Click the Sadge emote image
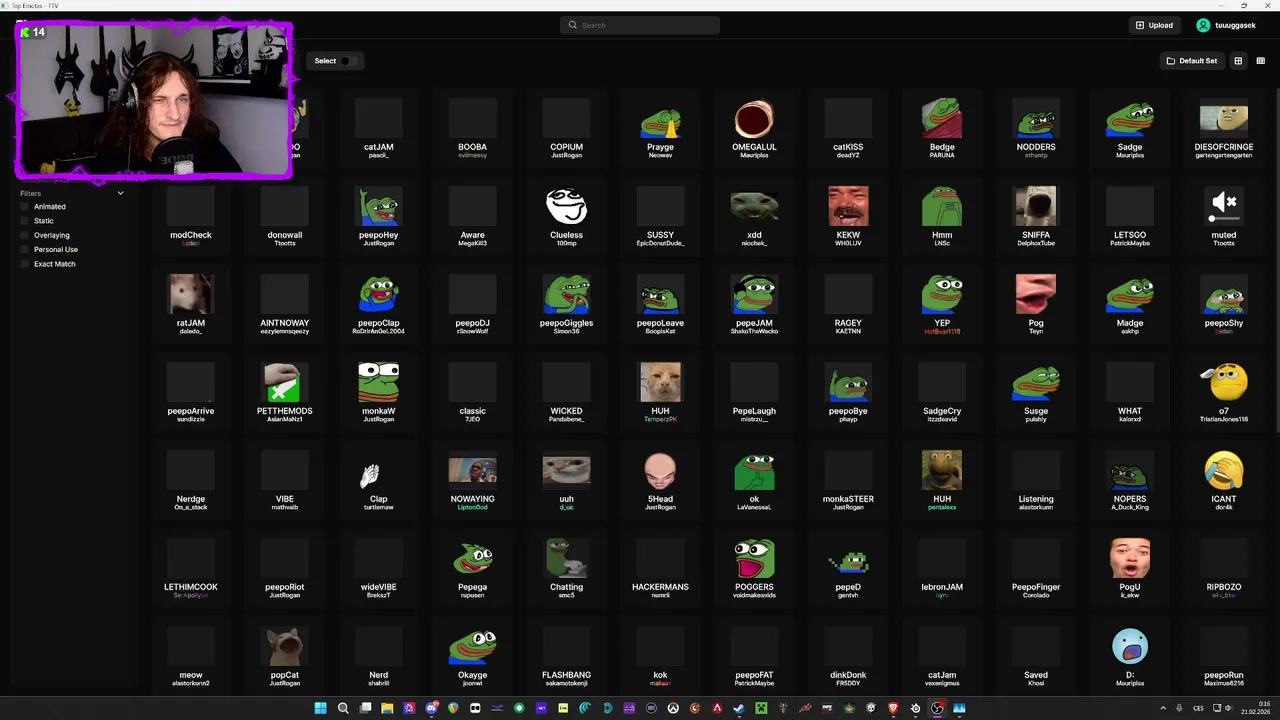Image resolution: width=1280 pixels, height=720 pixels. (1130, 120)
